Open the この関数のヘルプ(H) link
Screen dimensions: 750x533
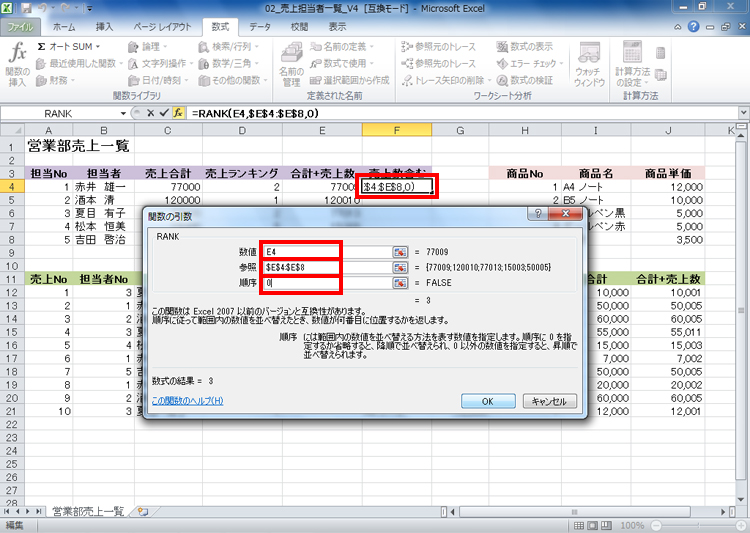coord(188,401)
